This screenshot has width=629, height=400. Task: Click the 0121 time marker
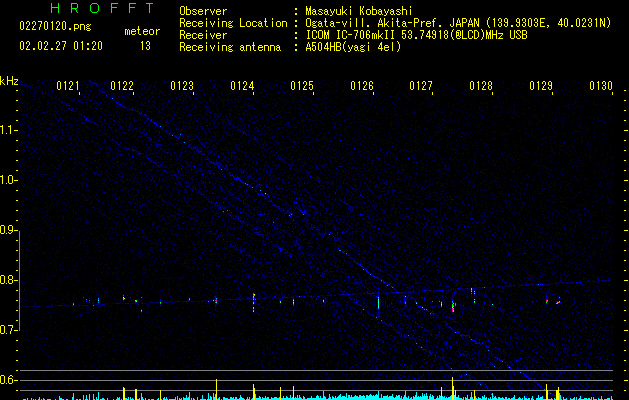[68, 86]
